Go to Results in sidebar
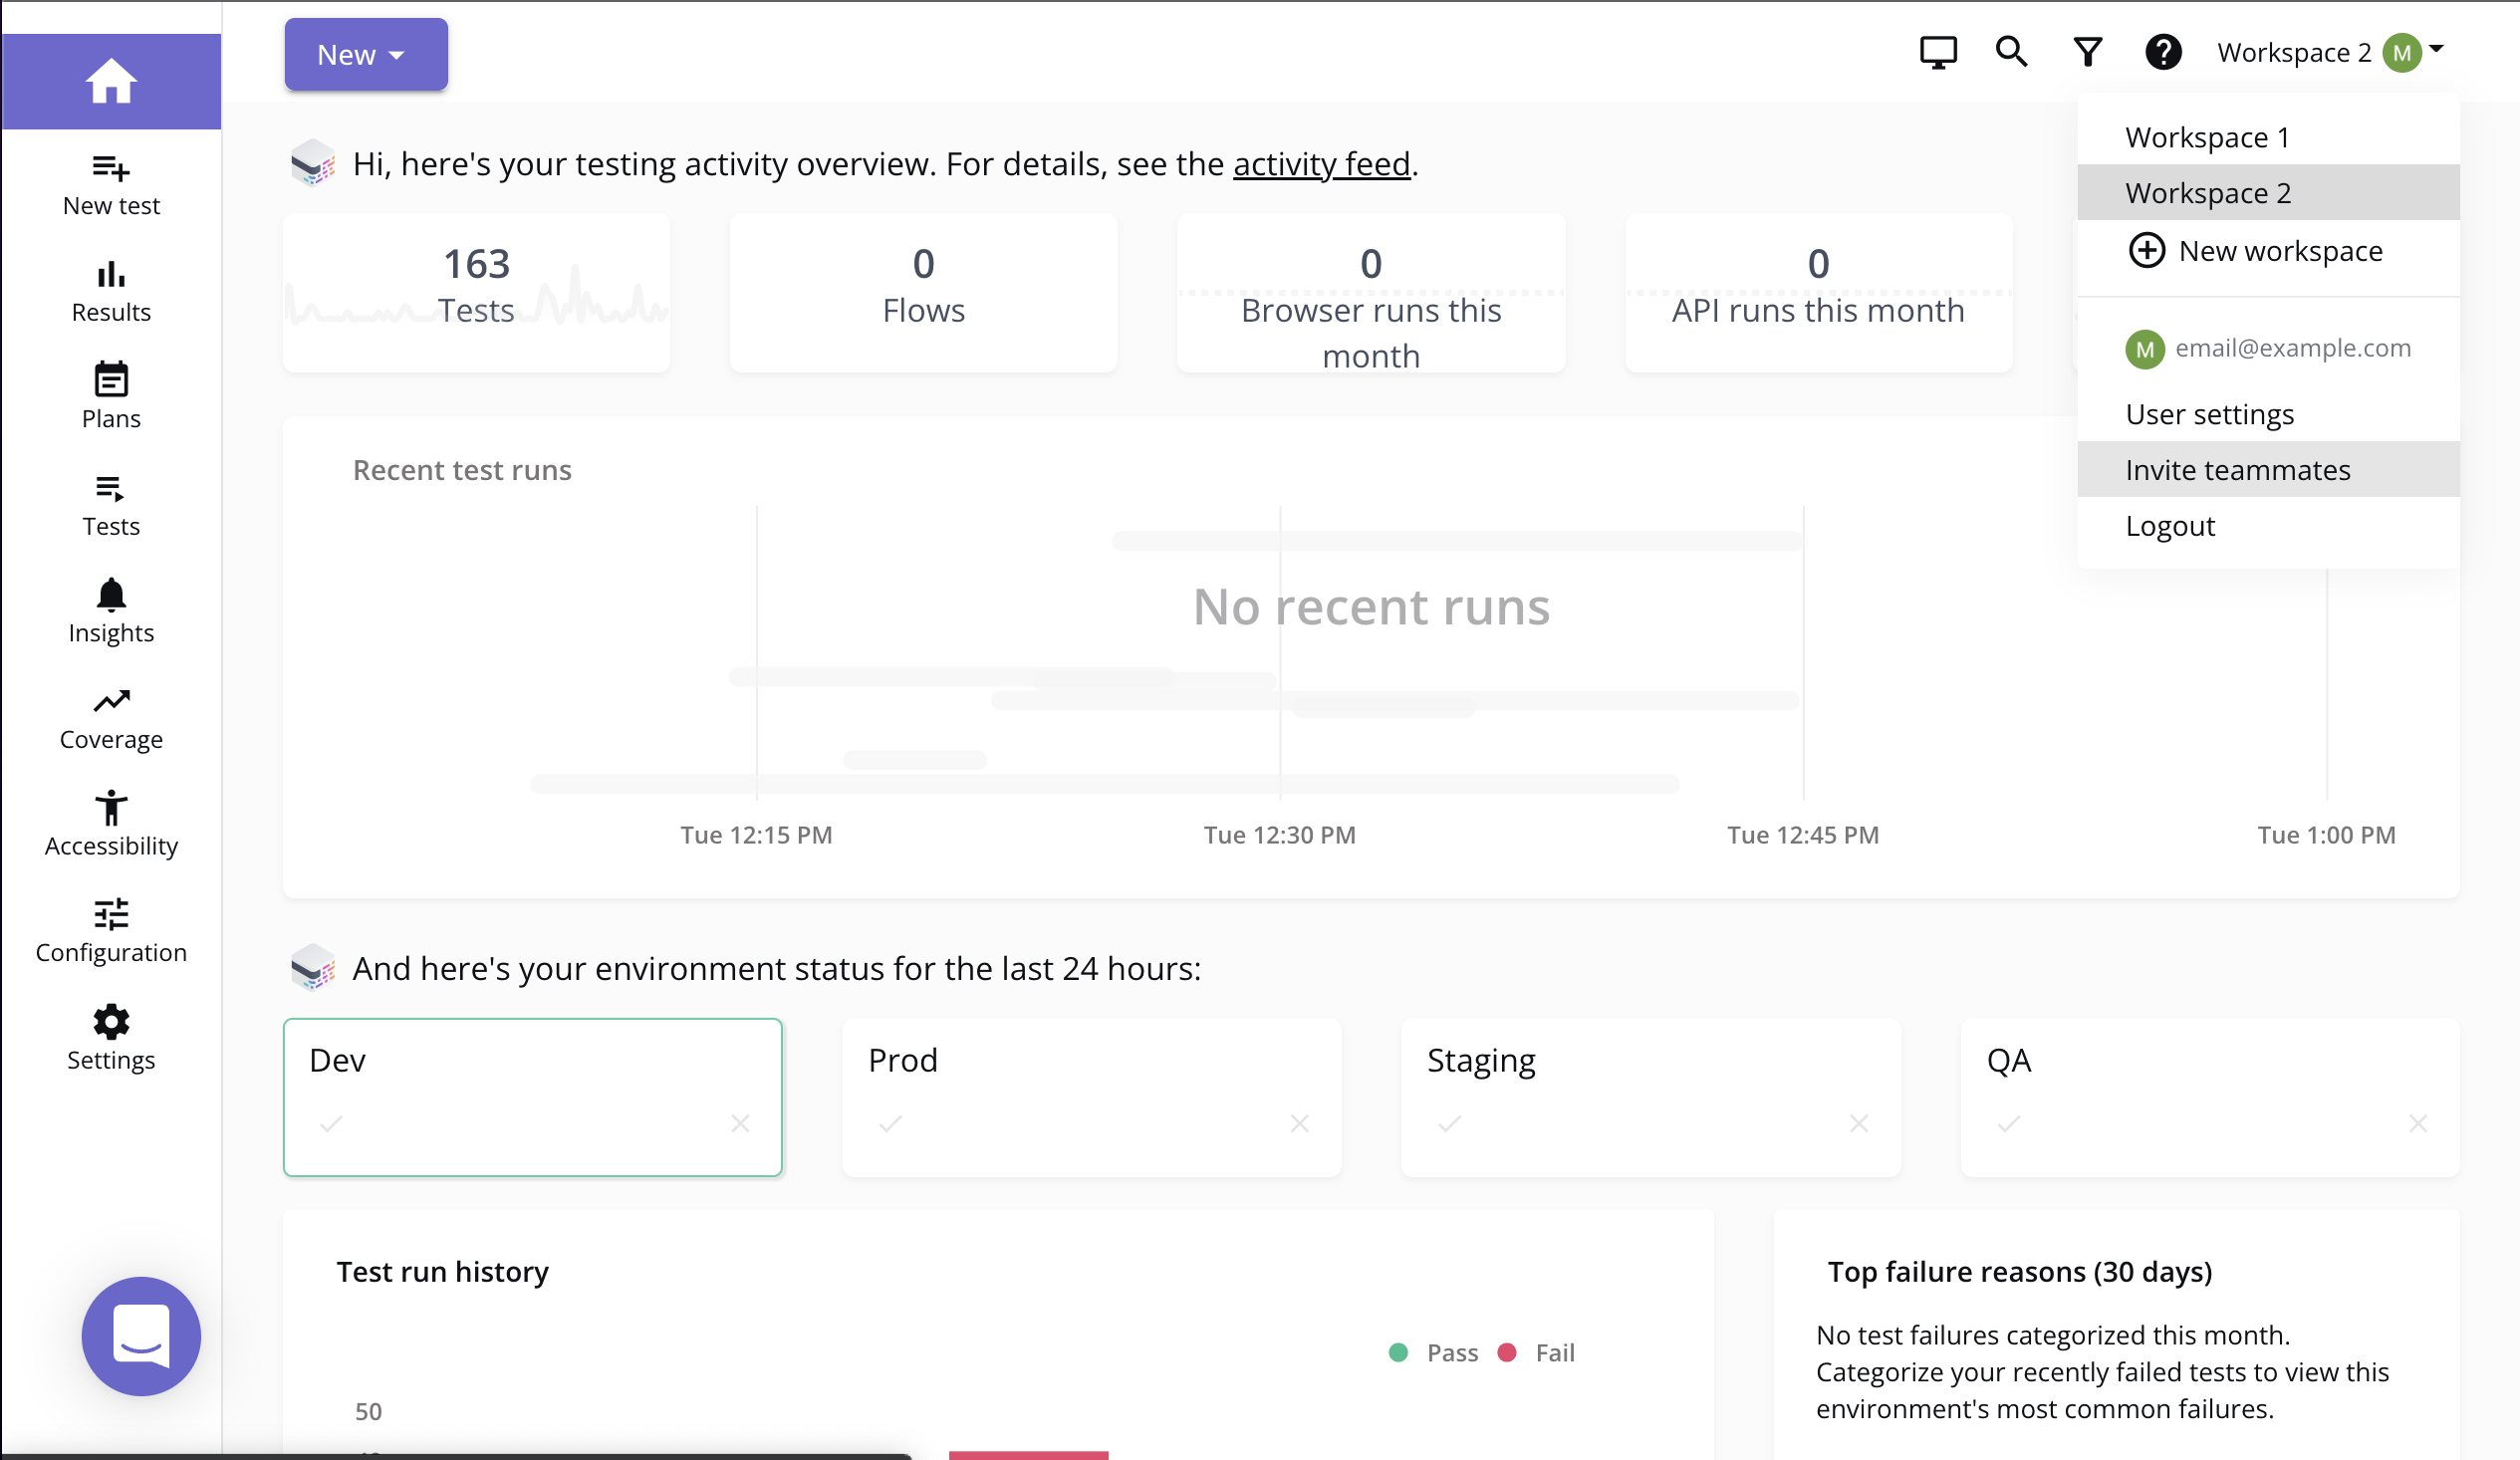The image size is (2520, 1460). click(111, 292)
